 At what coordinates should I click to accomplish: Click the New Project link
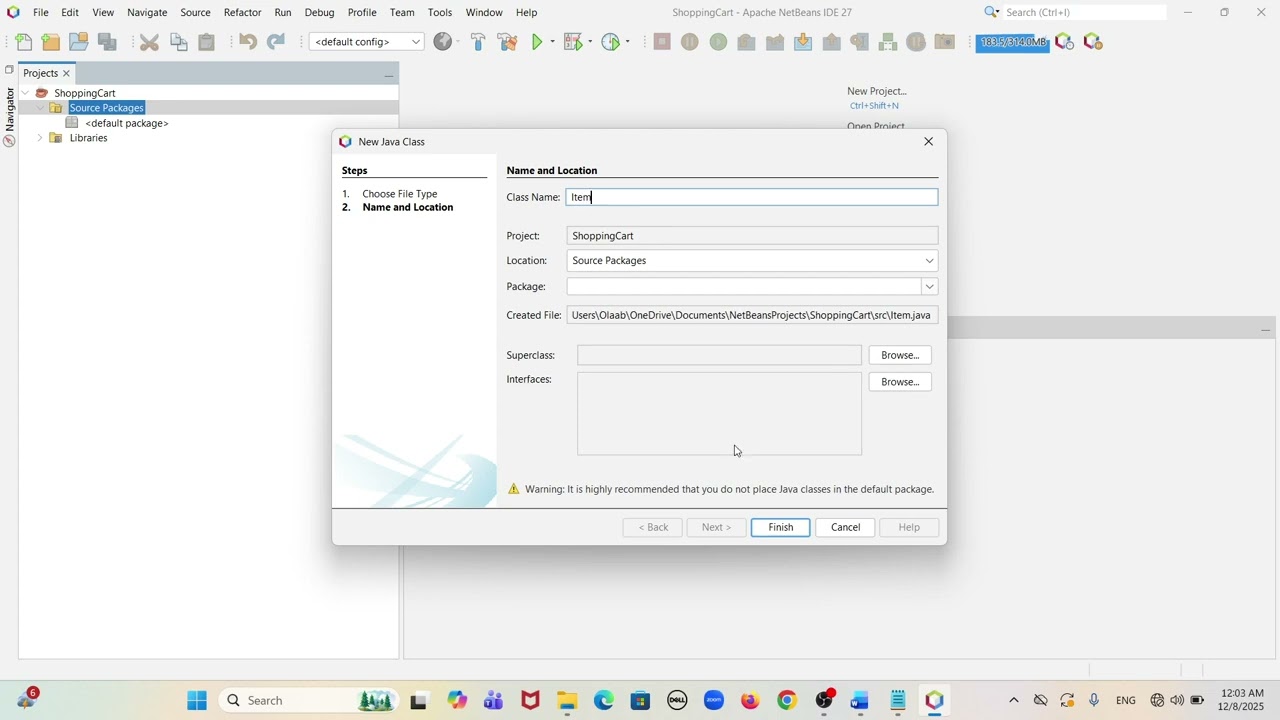click(x=877, y=91)
